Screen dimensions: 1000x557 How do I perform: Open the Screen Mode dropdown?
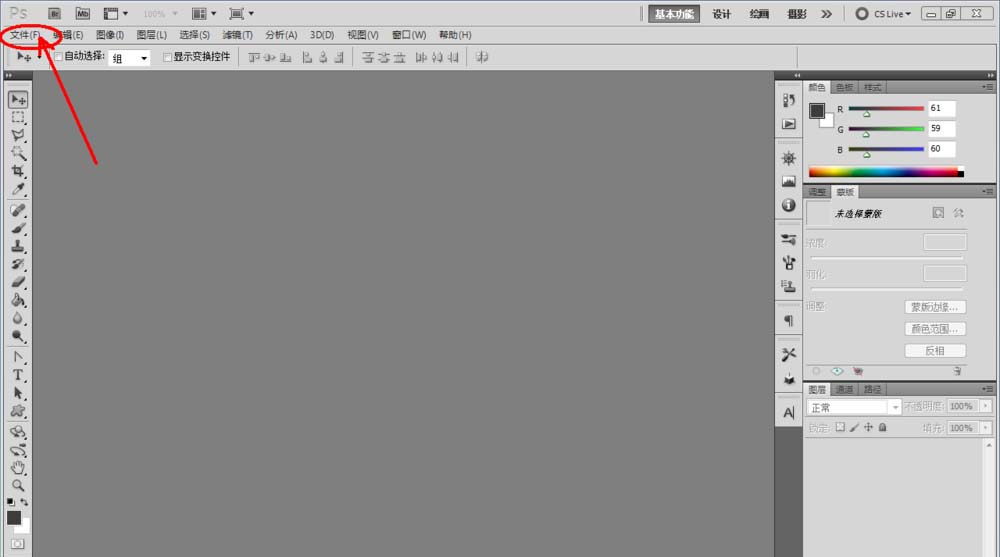click(x=241, y=13)
